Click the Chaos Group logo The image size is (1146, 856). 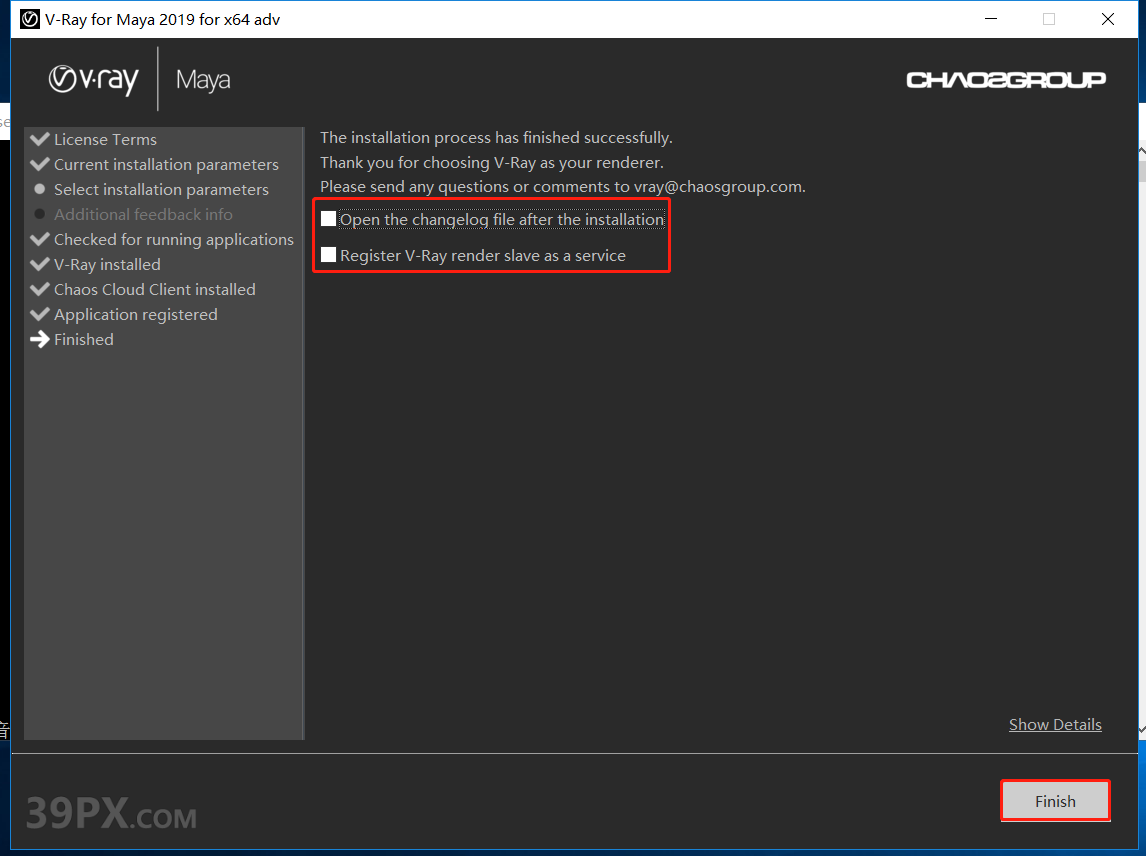(x=1006, y=79)
